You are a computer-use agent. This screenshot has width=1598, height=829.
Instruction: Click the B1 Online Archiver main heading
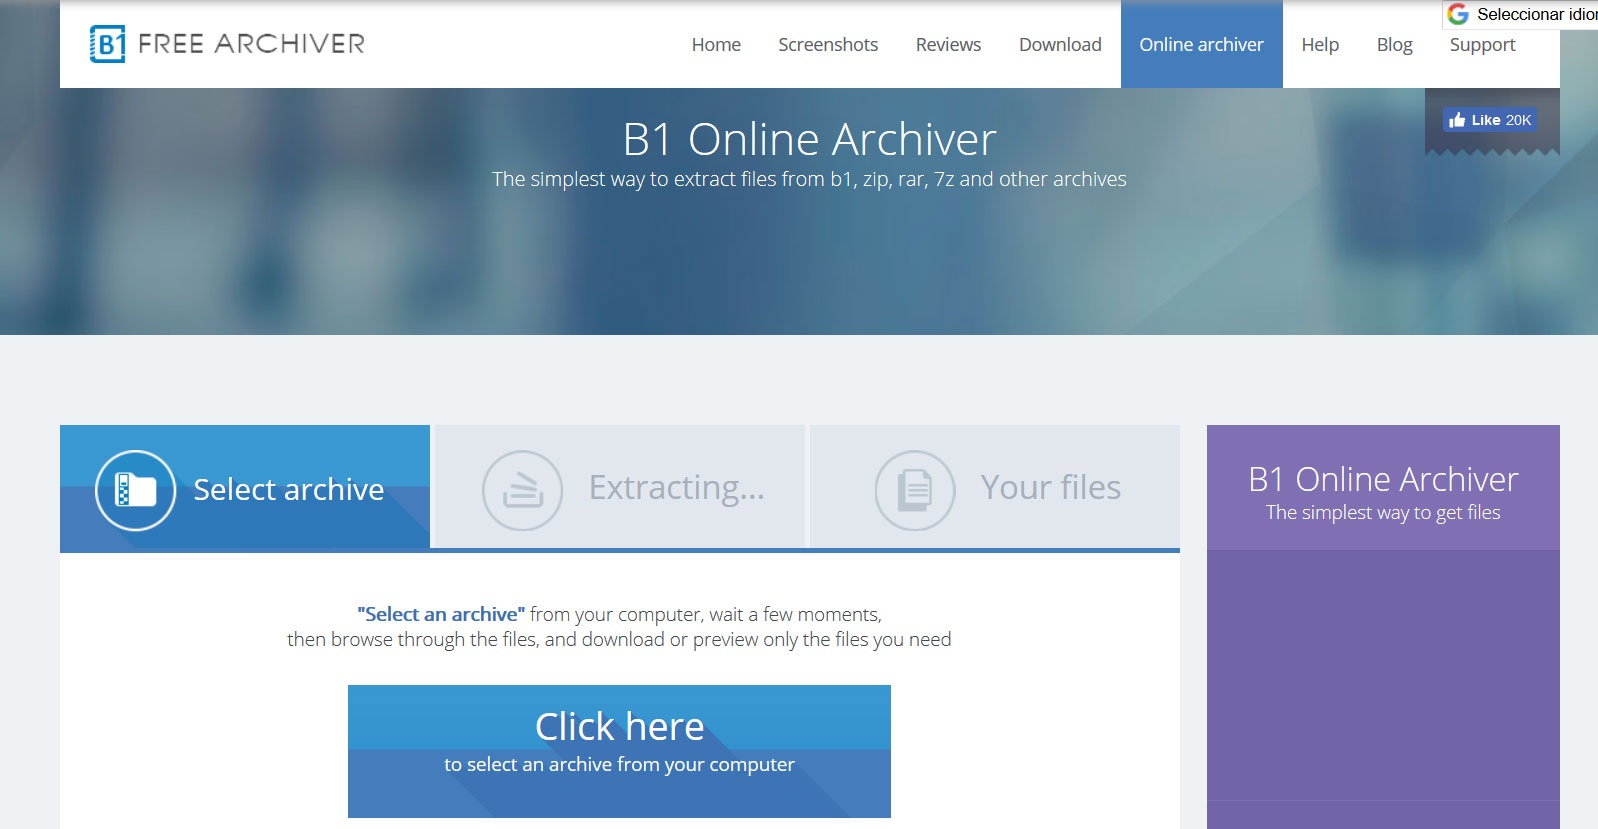(809, 139)
